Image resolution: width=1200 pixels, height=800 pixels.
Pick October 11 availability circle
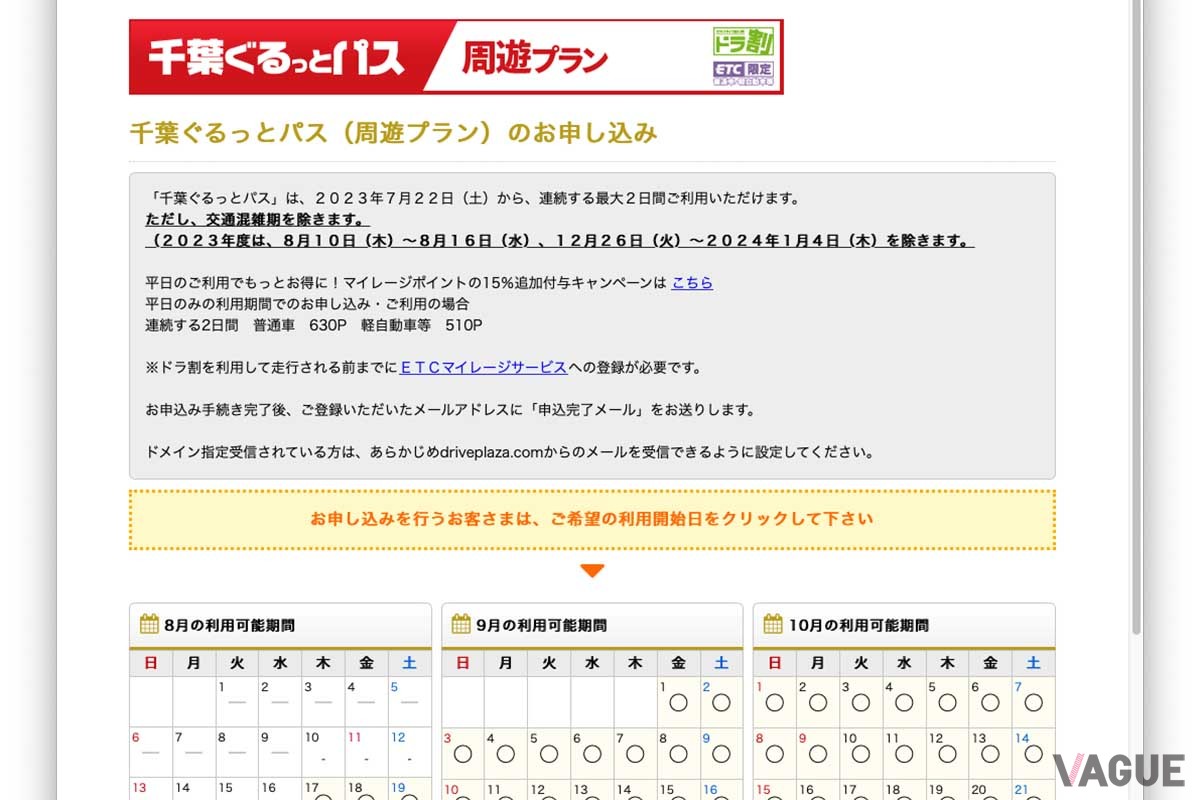tap(904, 753)
